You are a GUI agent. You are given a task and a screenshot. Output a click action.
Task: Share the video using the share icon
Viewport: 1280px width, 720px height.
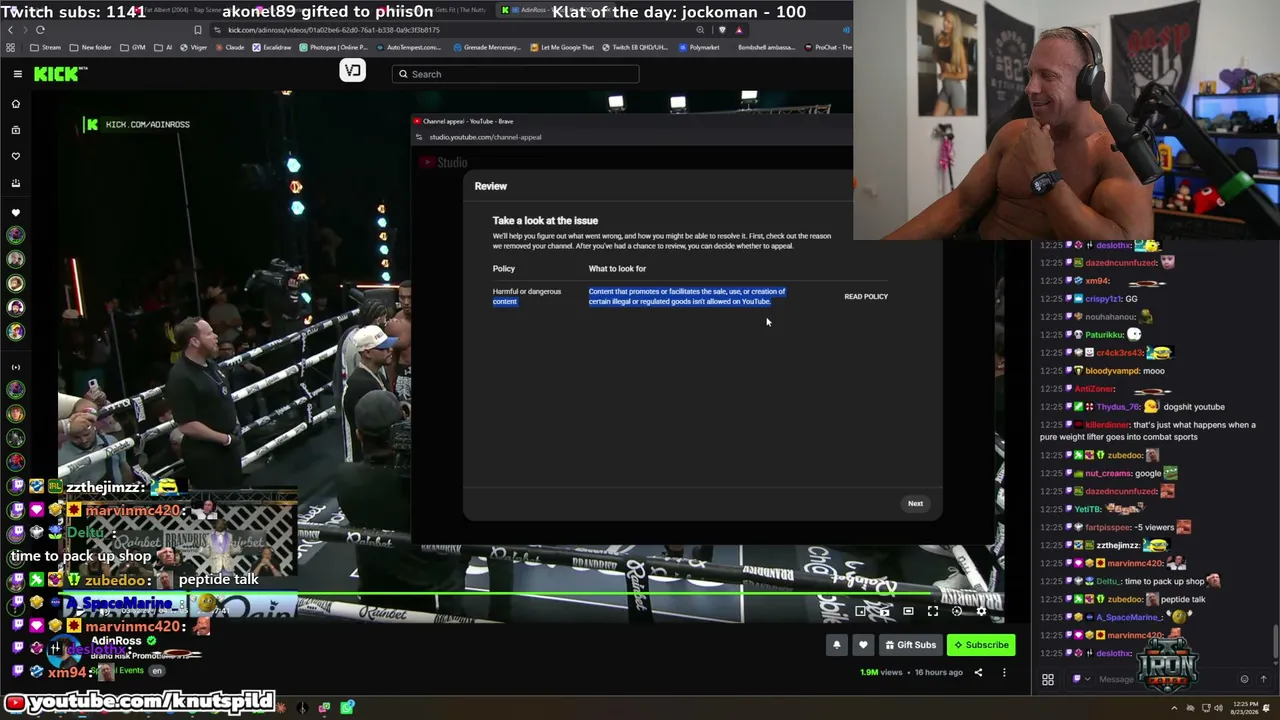(978, 672)
